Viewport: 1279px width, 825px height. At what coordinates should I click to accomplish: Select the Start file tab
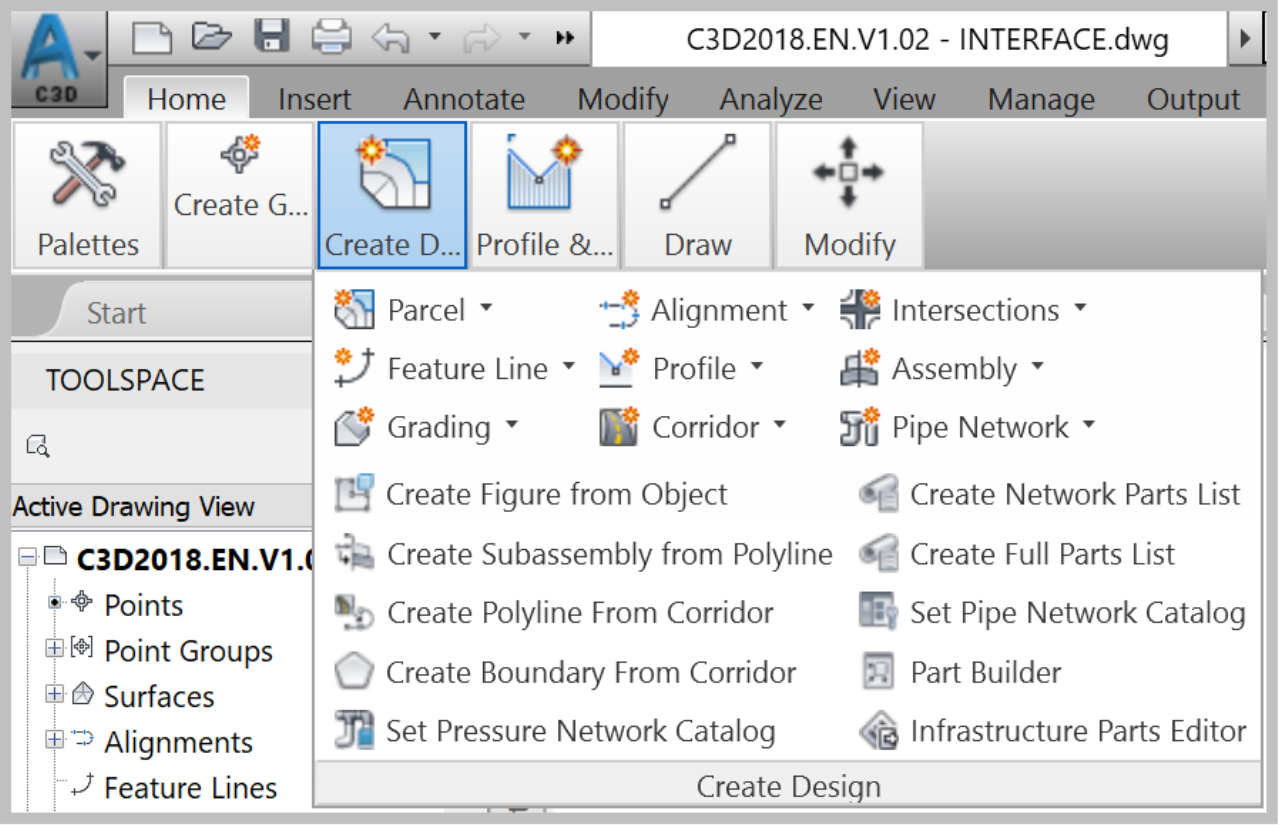pos(116,313)
